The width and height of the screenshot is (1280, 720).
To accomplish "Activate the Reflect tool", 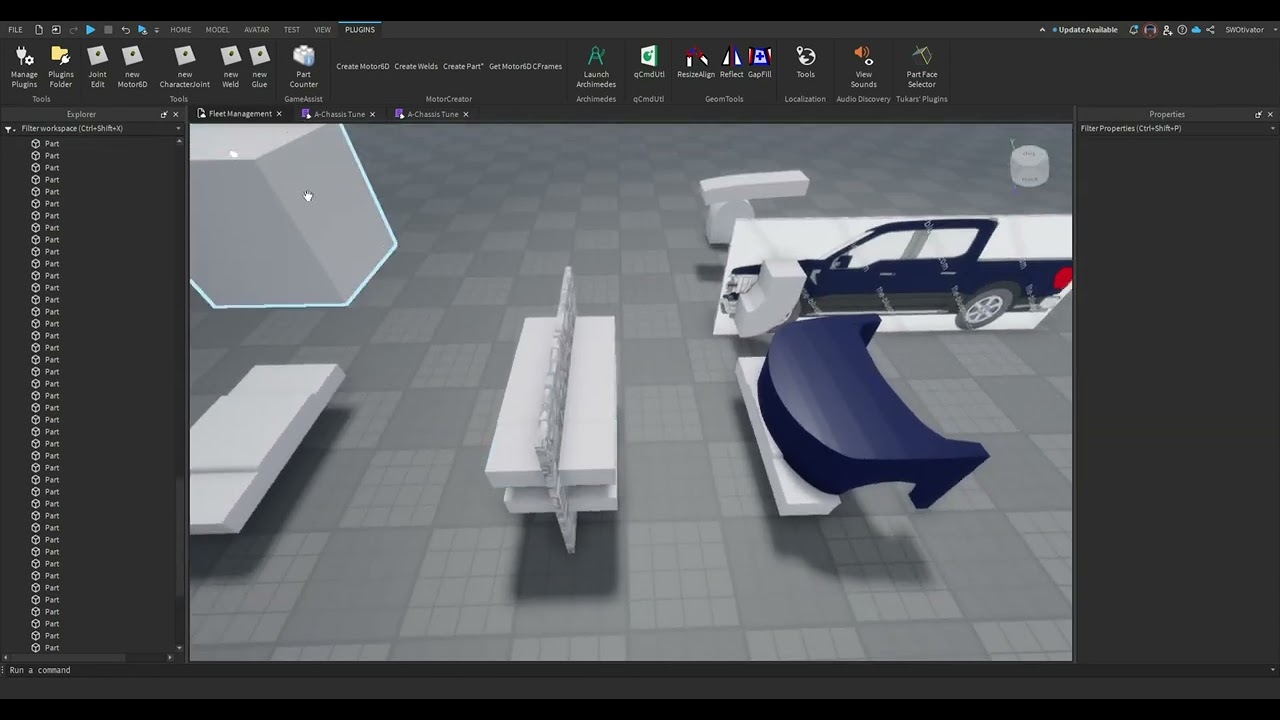I will pyautogui.click(x=732, y=62).
